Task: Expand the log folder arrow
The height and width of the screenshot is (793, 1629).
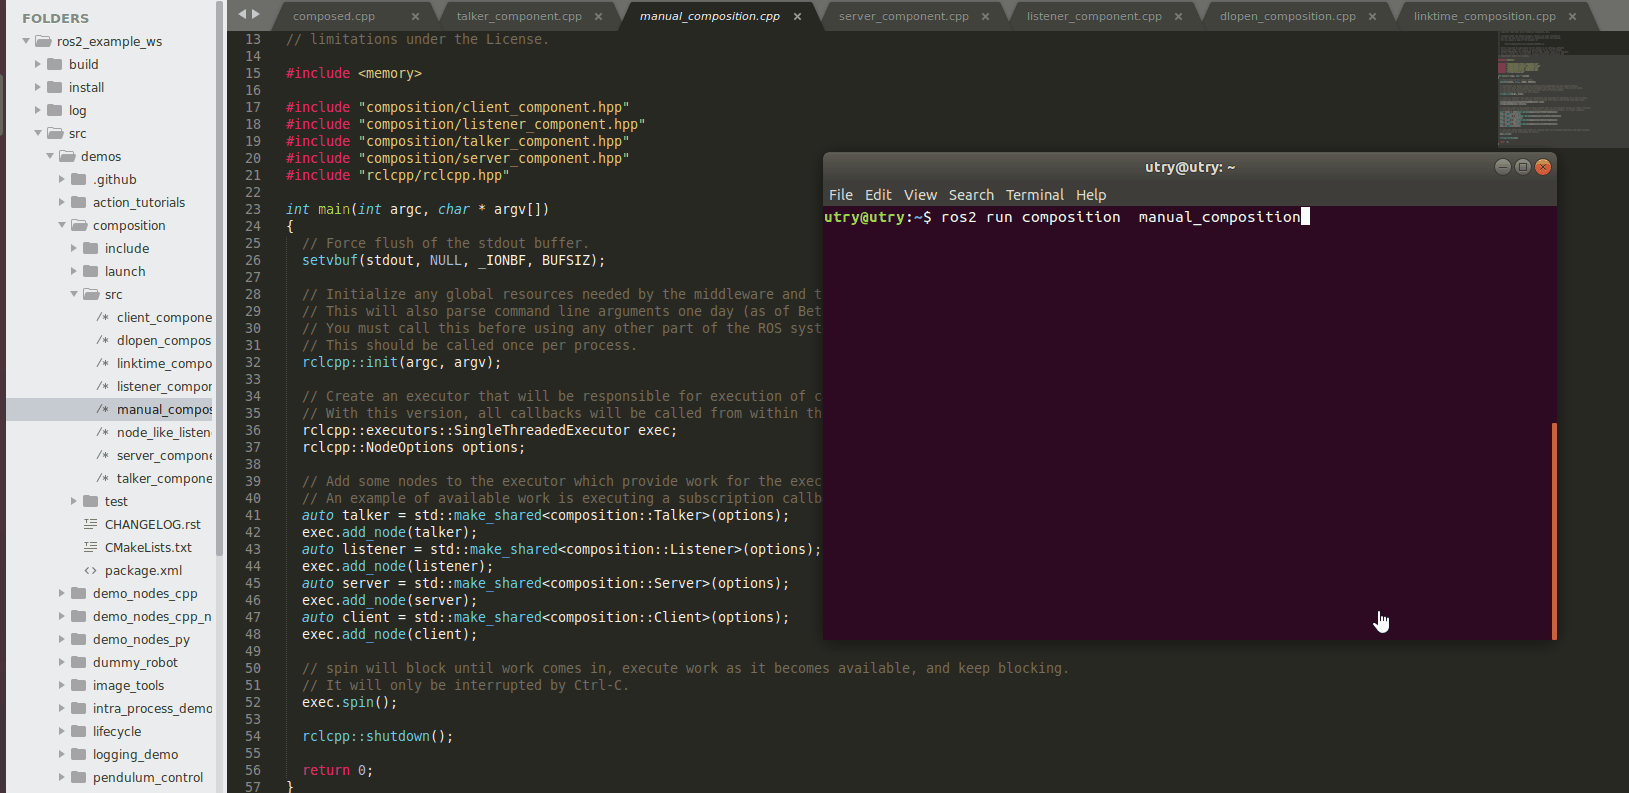Action: 38,110
